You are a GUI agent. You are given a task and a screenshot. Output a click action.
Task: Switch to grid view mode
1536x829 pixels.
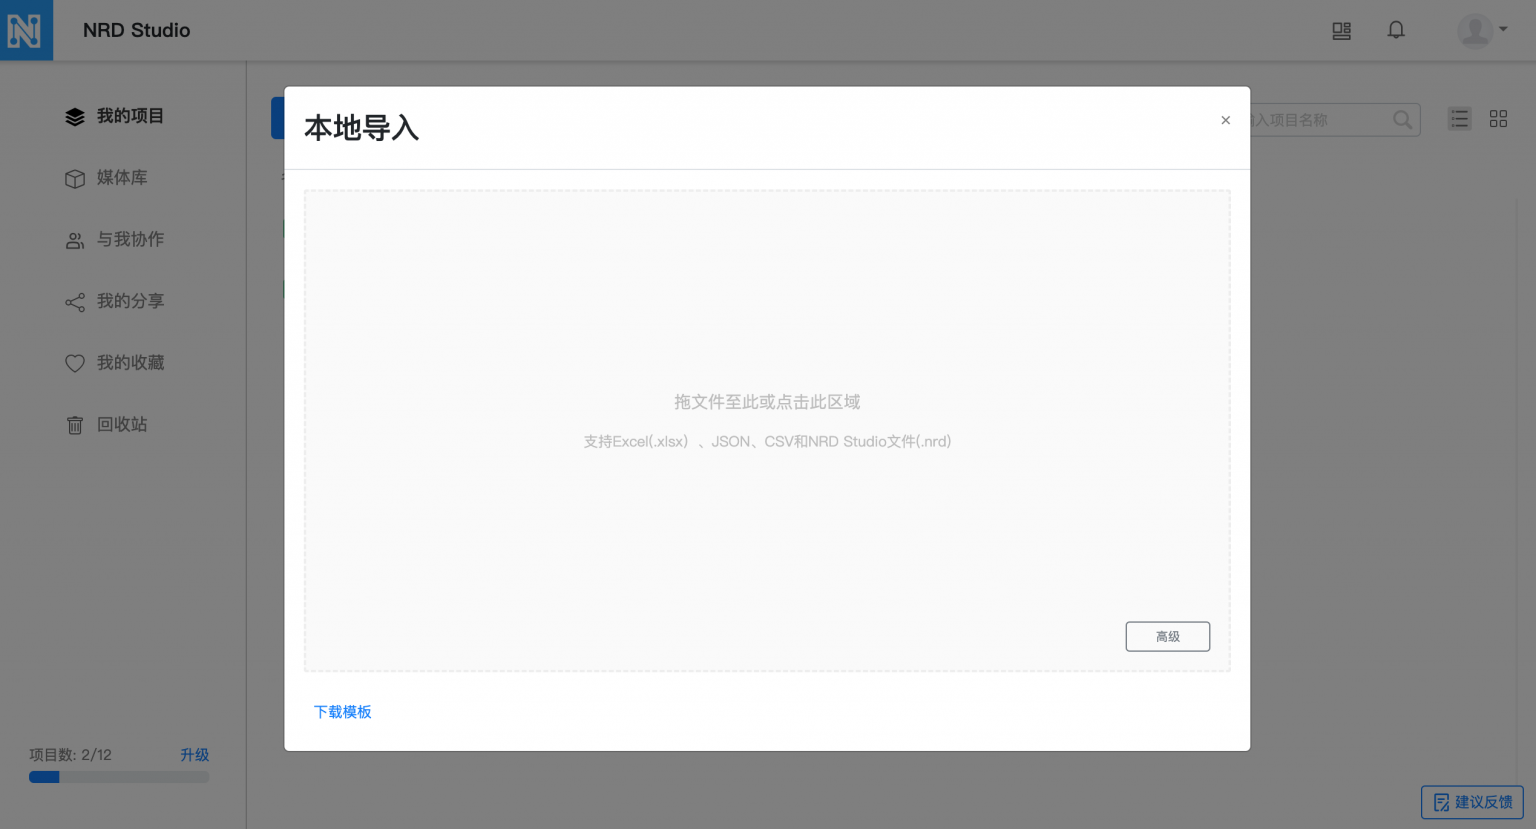[x=1498, y=118]
